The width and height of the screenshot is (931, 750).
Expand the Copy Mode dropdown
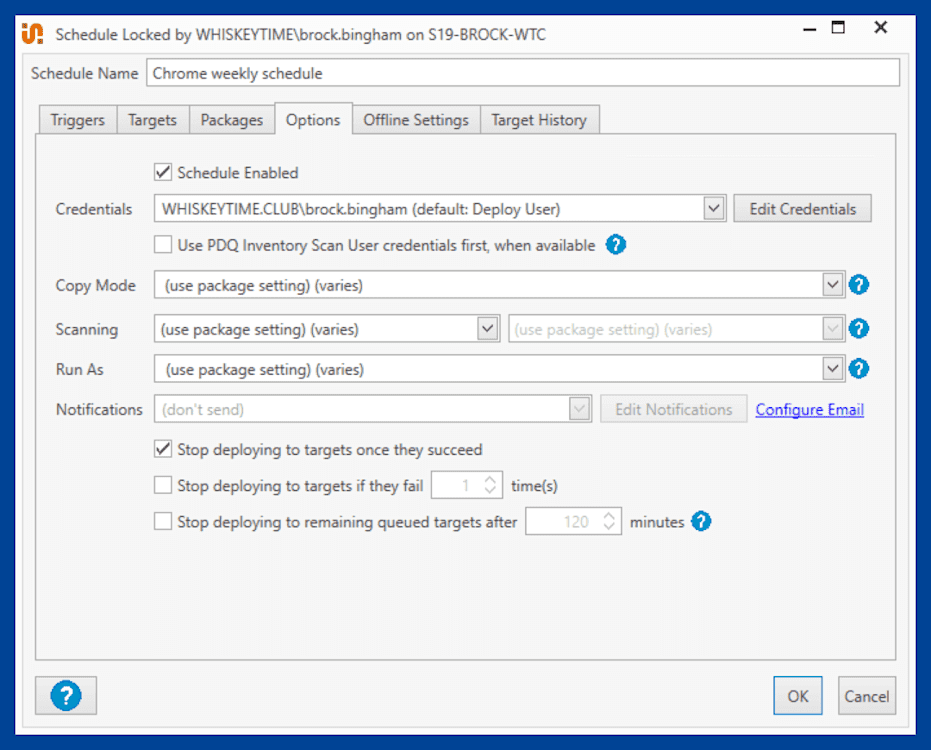pos(832,284)
